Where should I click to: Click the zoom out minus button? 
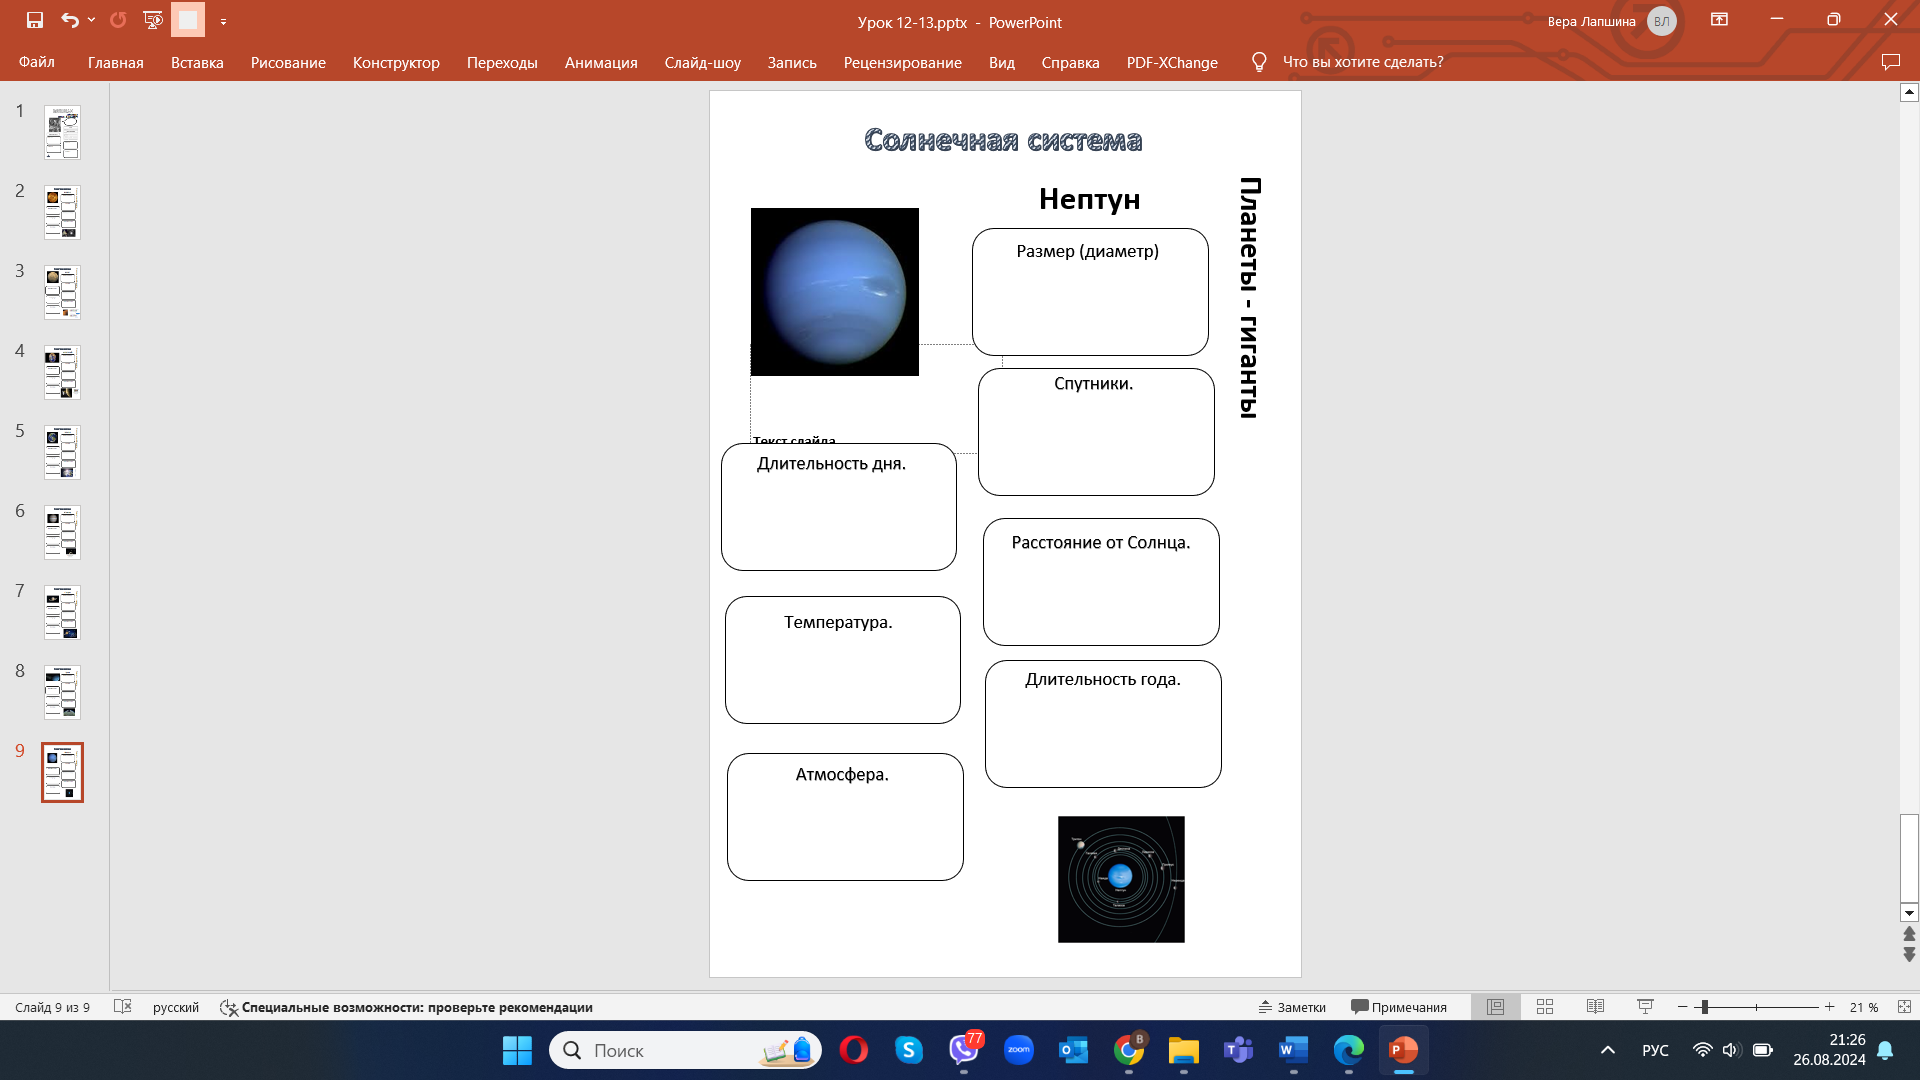pyautogui.click(x=1683, y=1007)
